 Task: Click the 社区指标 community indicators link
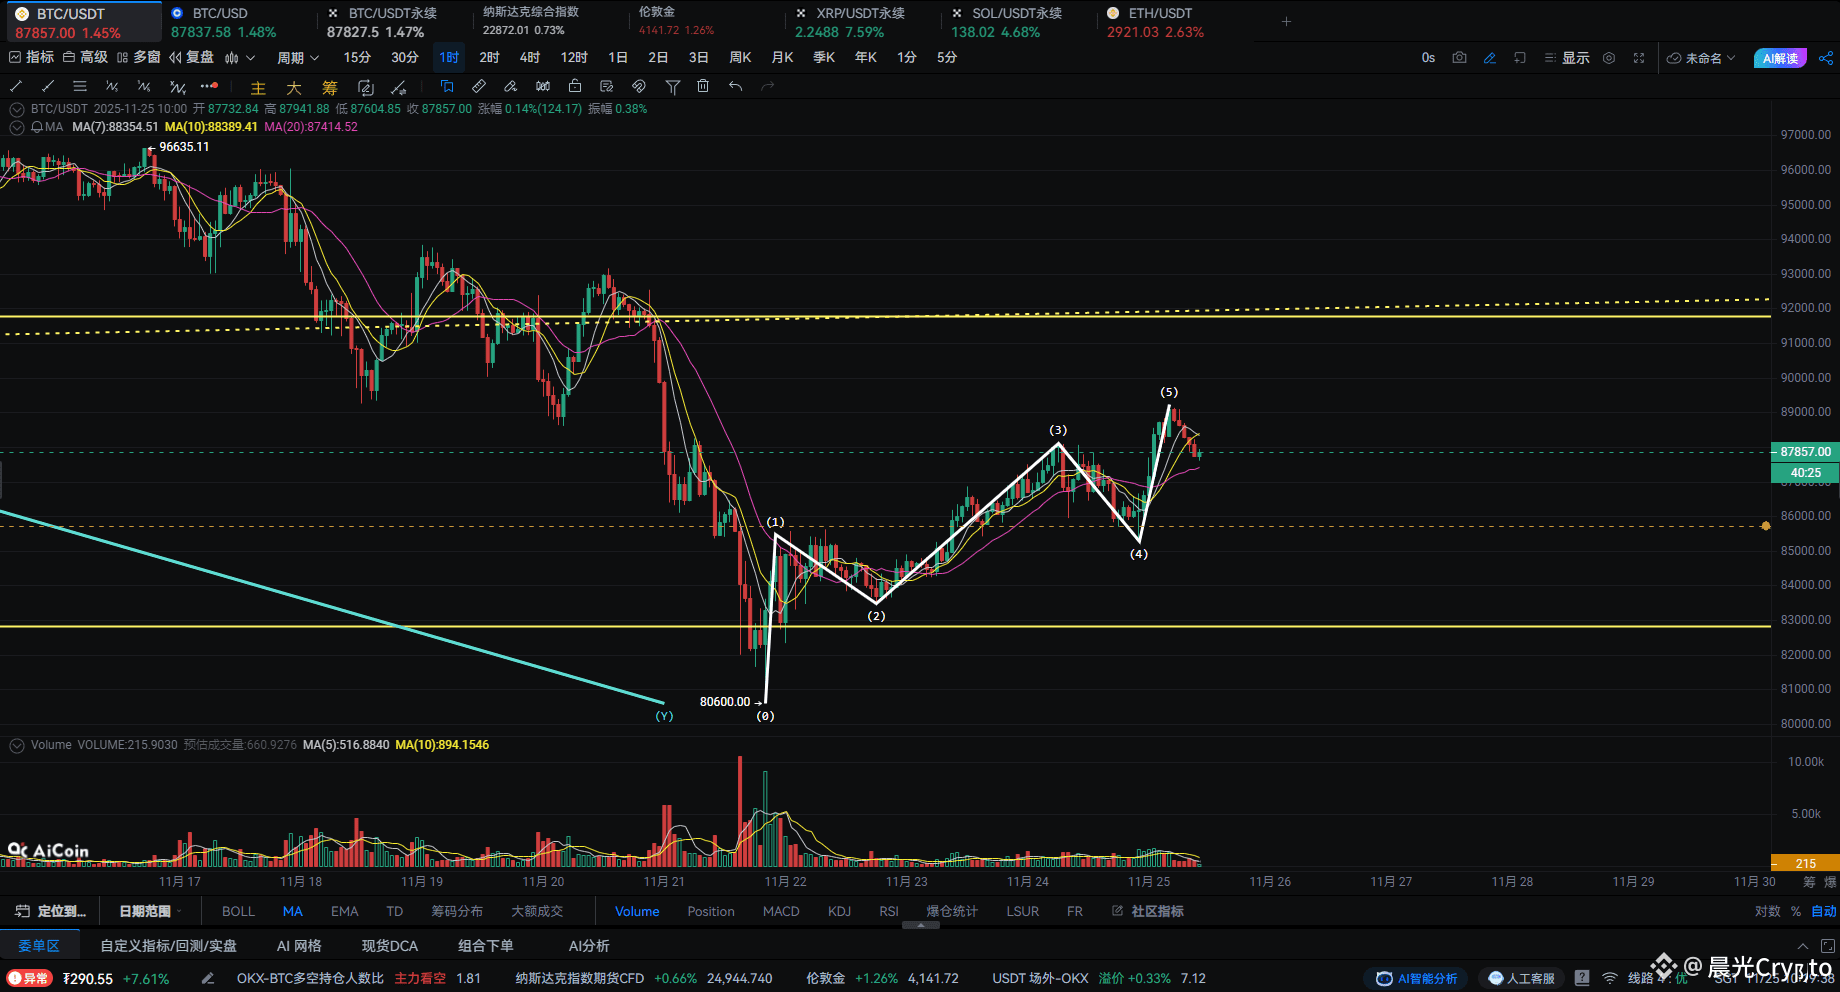pos(1148,911)
